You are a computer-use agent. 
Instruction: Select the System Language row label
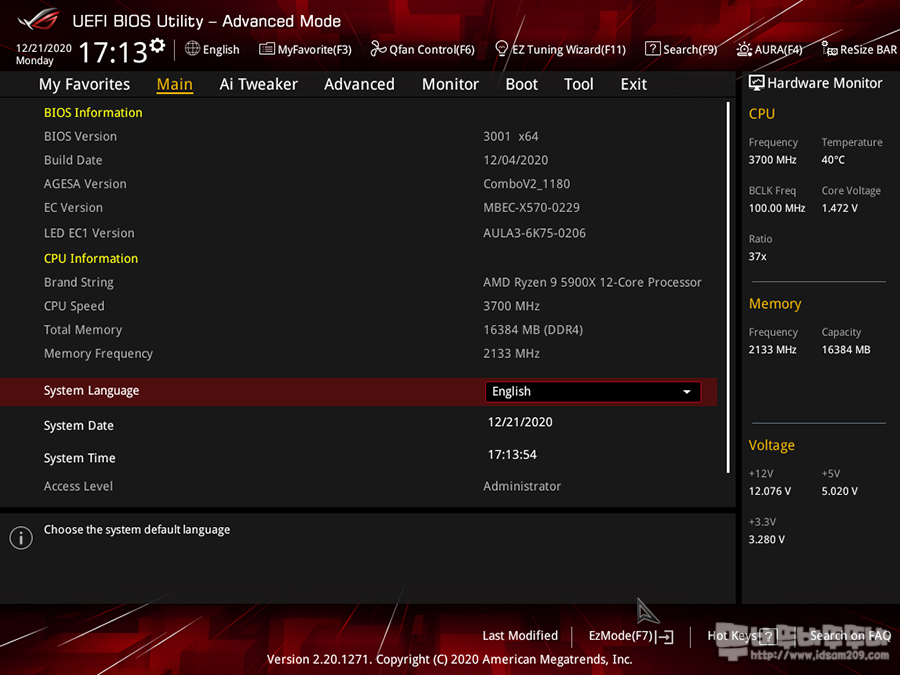pos(91,391)
